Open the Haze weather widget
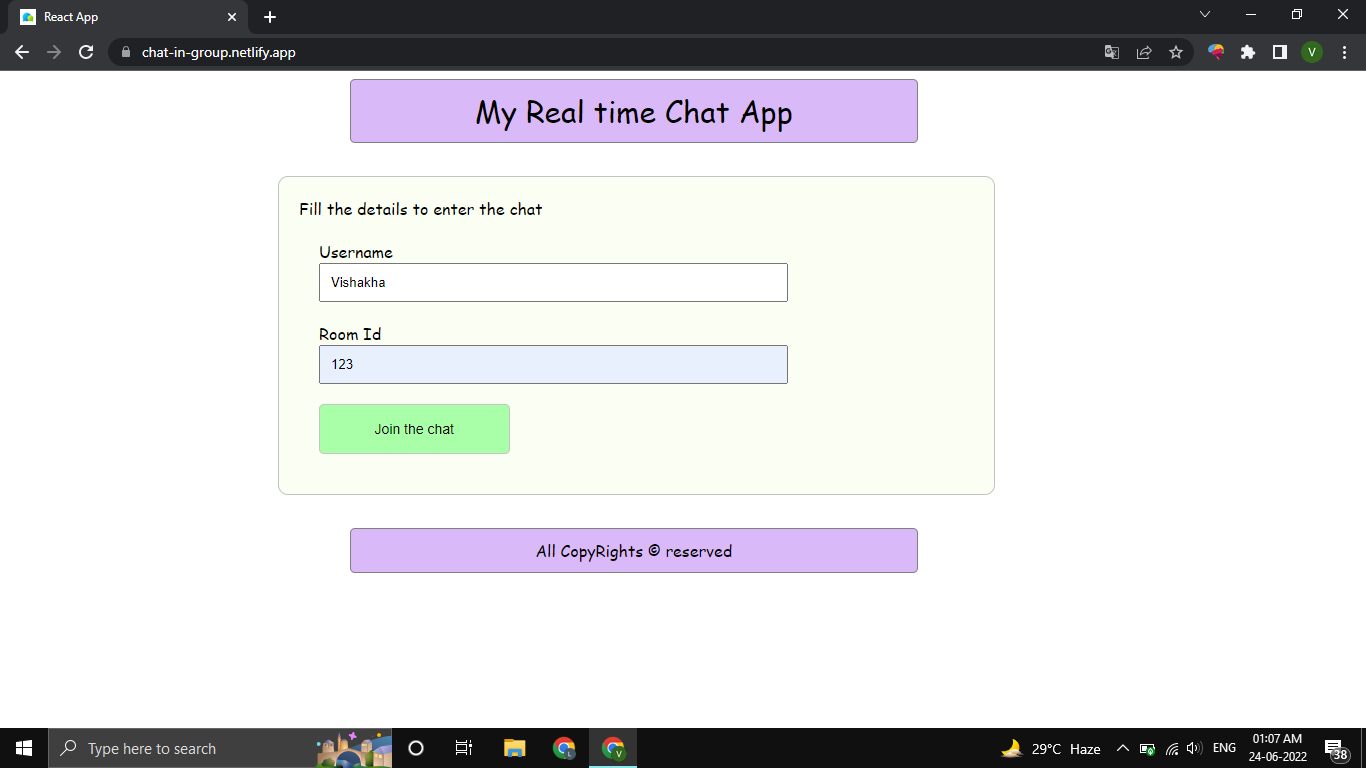 [1048, 747]
